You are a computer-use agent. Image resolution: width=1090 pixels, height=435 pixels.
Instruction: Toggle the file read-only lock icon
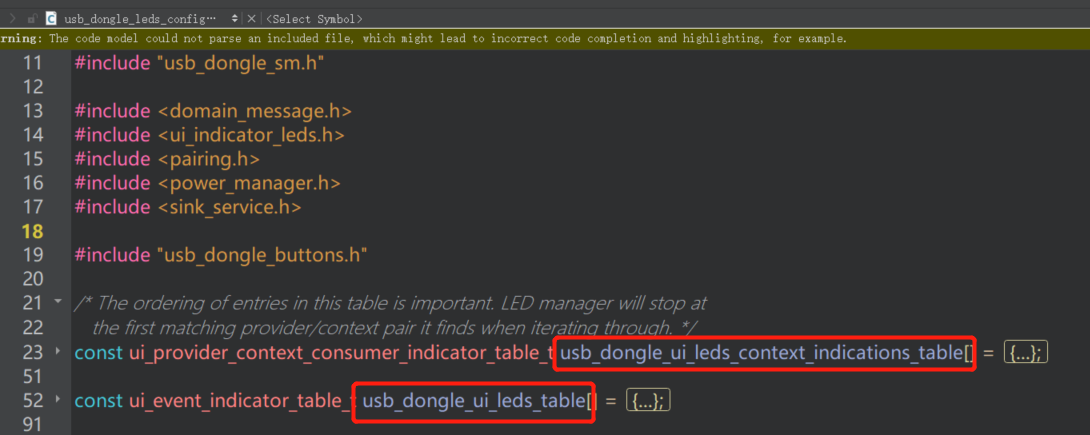[x=33, y=18]
